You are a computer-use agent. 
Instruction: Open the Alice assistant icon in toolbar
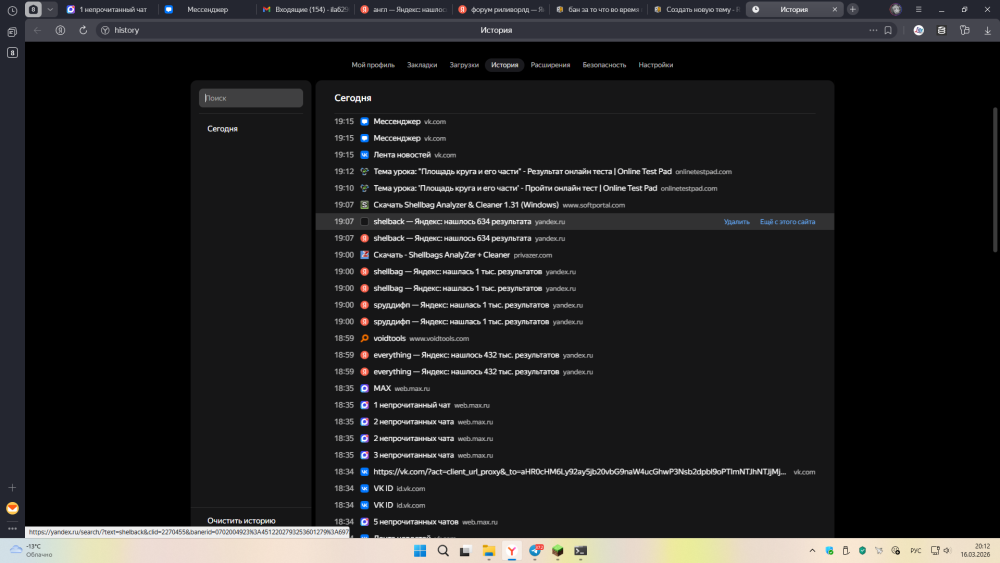[x=918, y=30]
